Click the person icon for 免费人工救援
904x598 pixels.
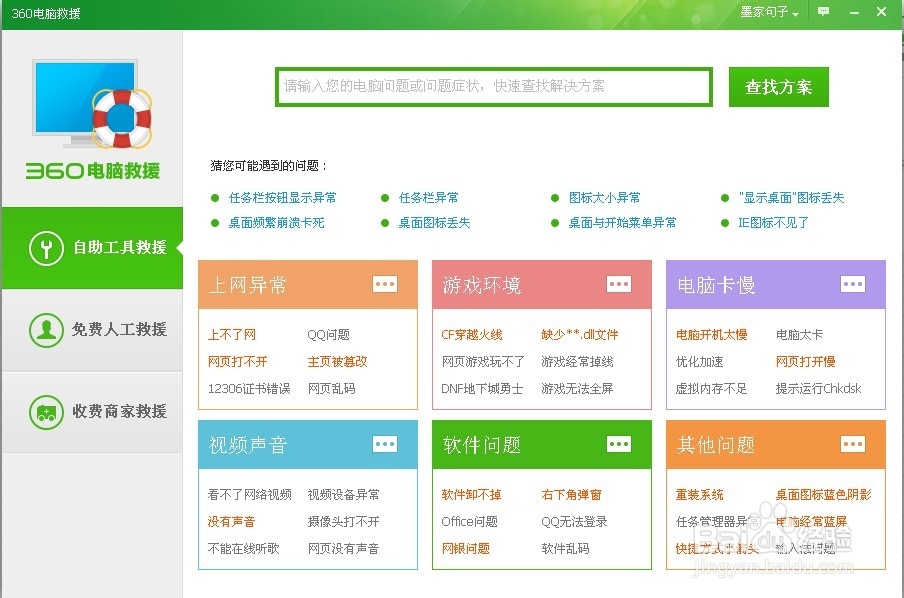46,330
